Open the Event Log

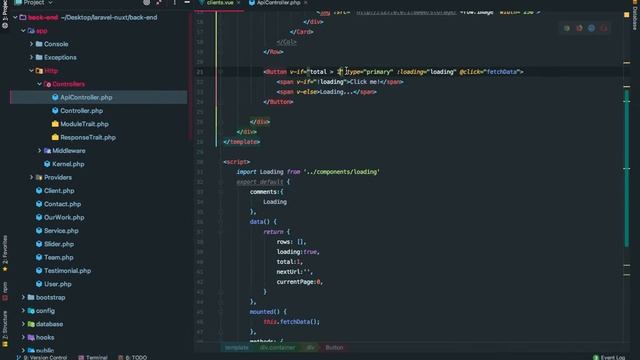pos(609,357)
